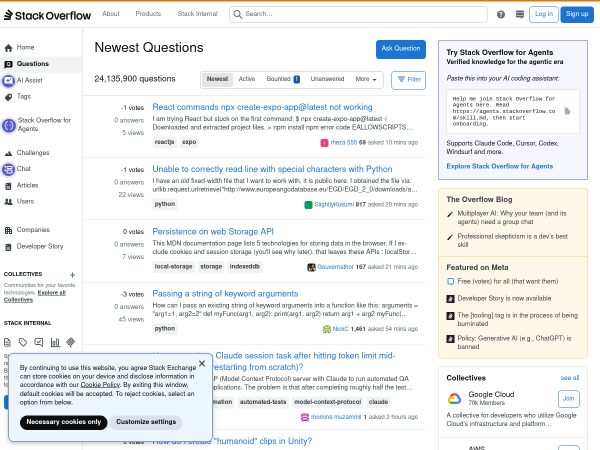The width and height of the screenshot is (600, 450).
Task: Open question about npx create-expo-app not working
Action: 262,107
